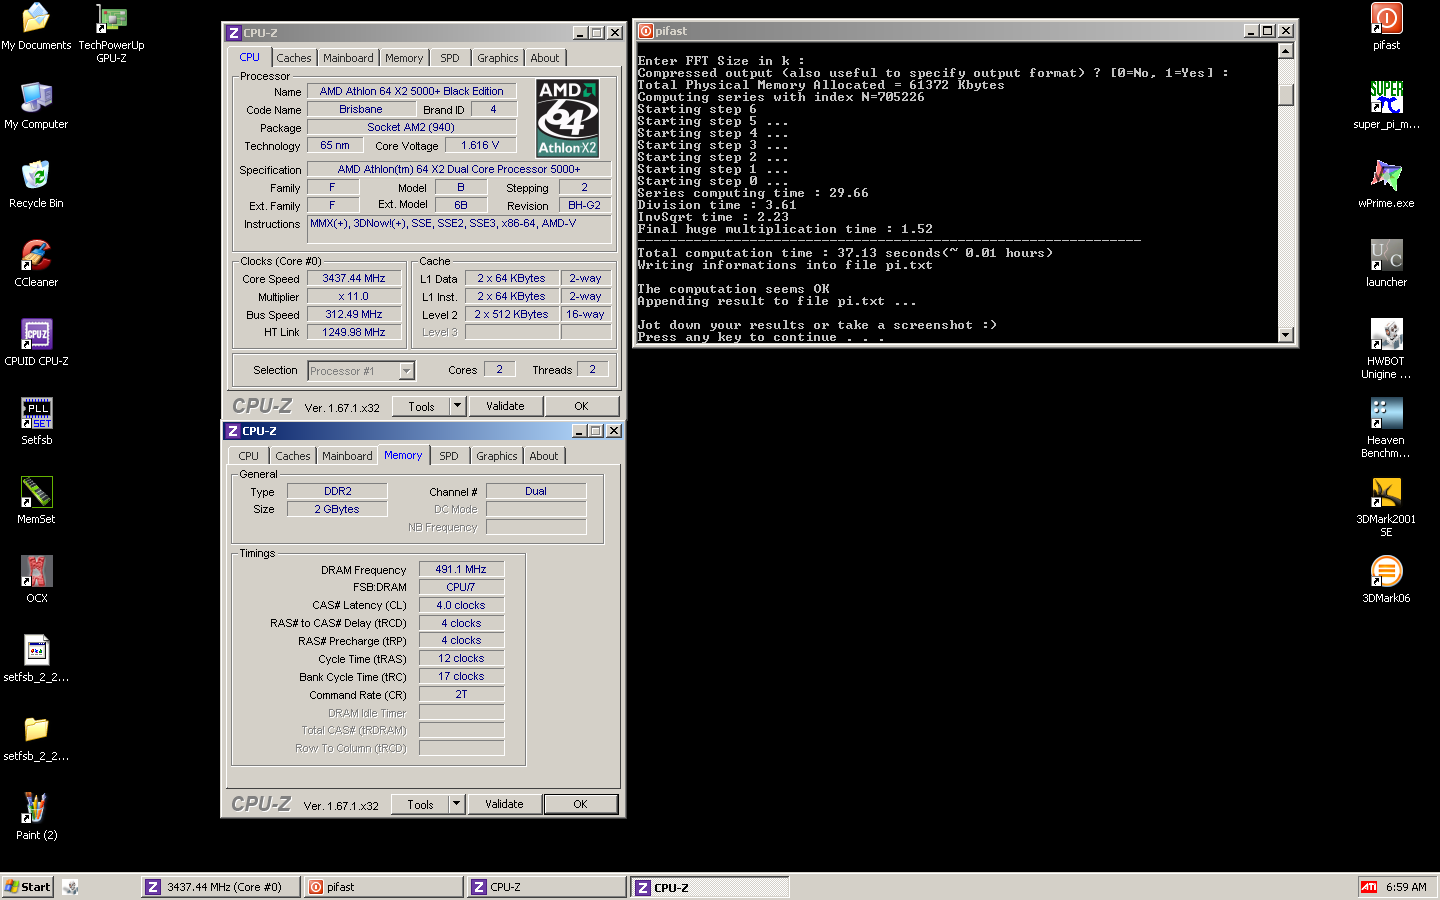The height and width of the screenshot is (900, 1440).
Task: Open the 3DMark2001 SE shortcut
Action: pyautogui.click(x=1386, y=492)
